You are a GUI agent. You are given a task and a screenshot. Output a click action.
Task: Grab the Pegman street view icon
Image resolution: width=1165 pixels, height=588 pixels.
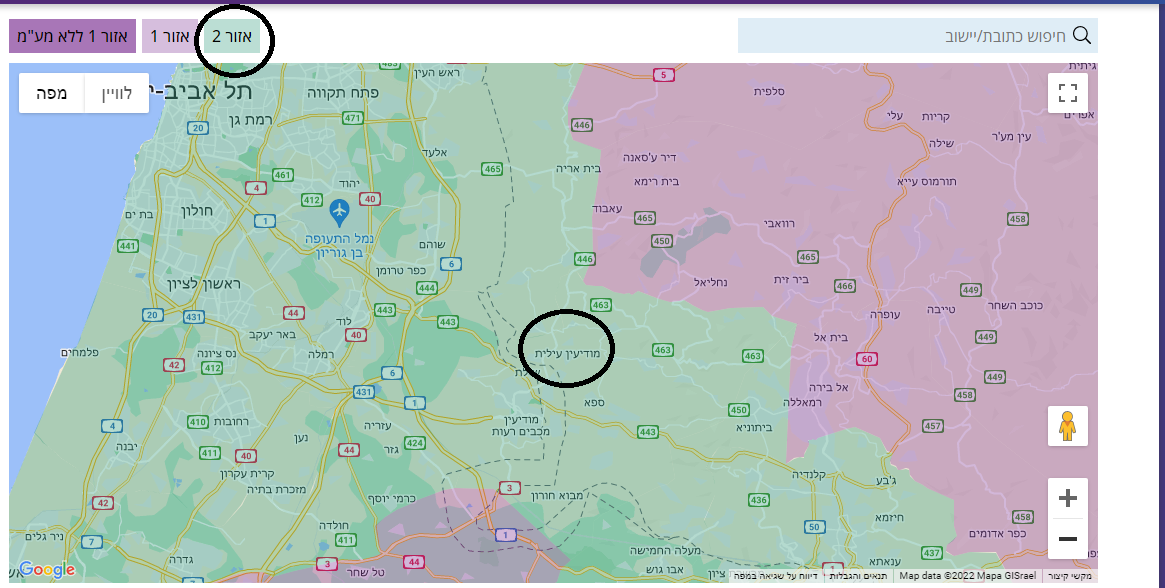point(1068,425)
